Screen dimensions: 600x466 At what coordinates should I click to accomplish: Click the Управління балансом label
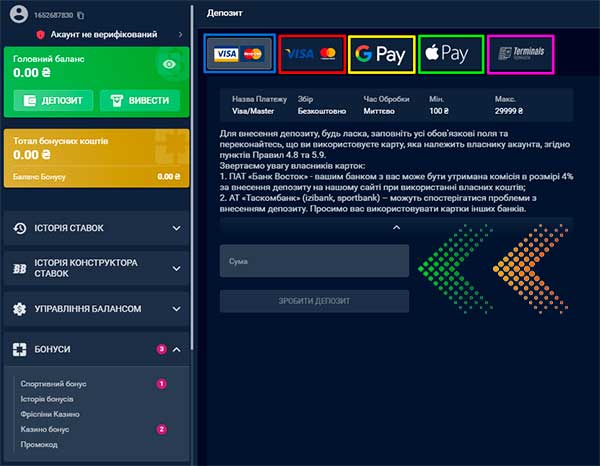coord(88,309)
